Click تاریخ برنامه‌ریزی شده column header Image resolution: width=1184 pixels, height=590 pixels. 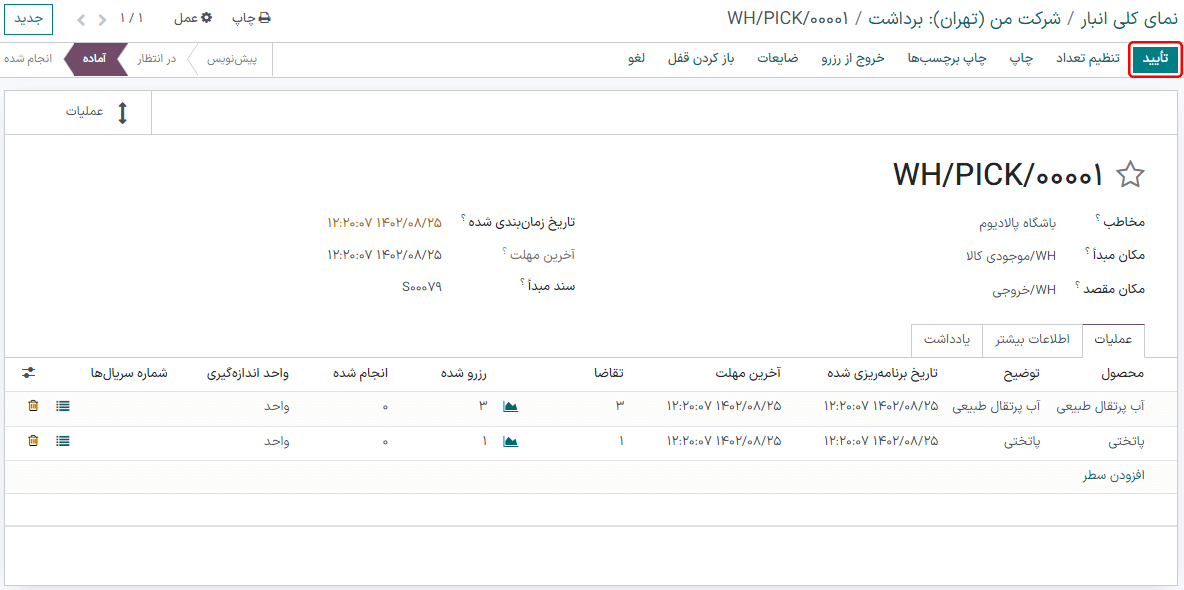[x=882, y=373]
